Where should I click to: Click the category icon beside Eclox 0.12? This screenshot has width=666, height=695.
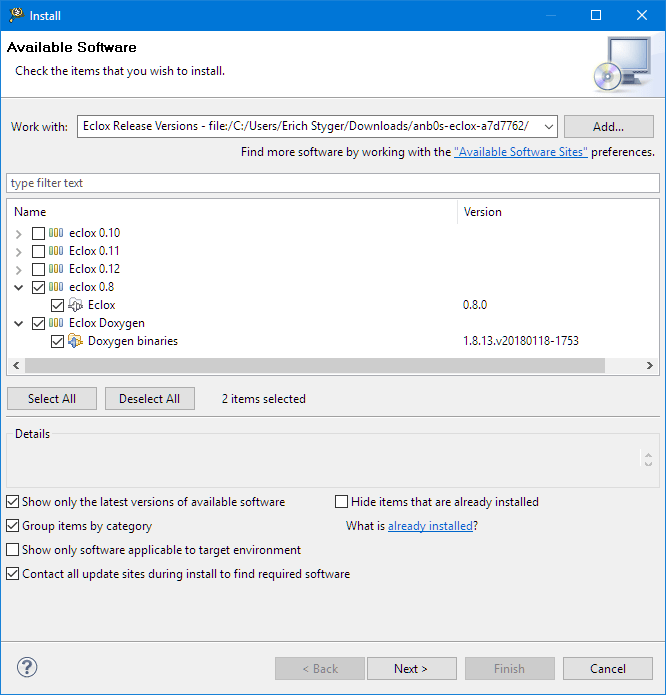click(x=56, y=269)
